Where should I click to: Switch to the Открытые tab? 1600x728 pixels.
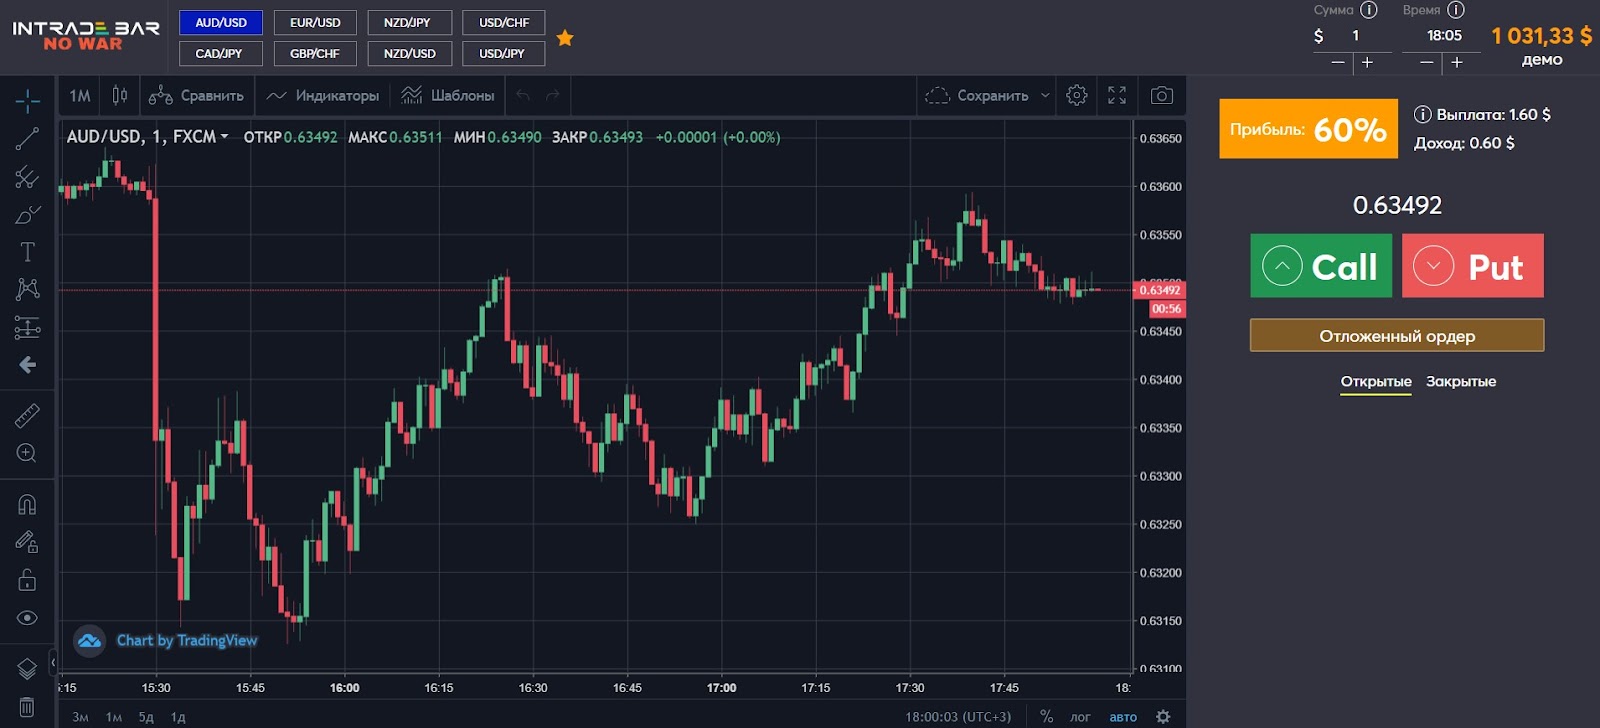1376,382
